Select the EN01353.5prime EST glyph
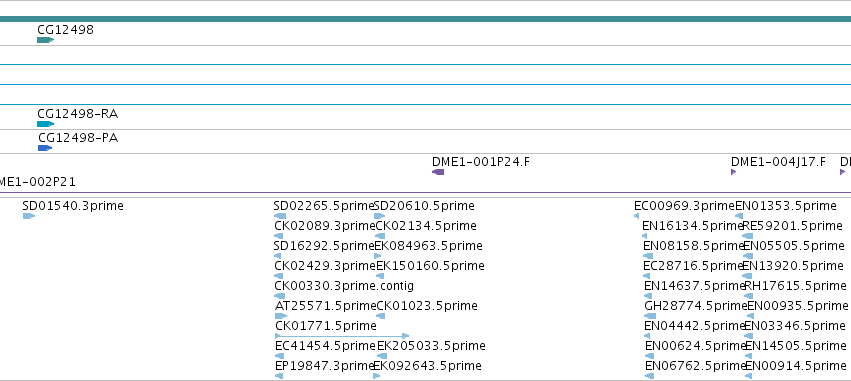This screenshot has width=851, height=381. [739, 216]
